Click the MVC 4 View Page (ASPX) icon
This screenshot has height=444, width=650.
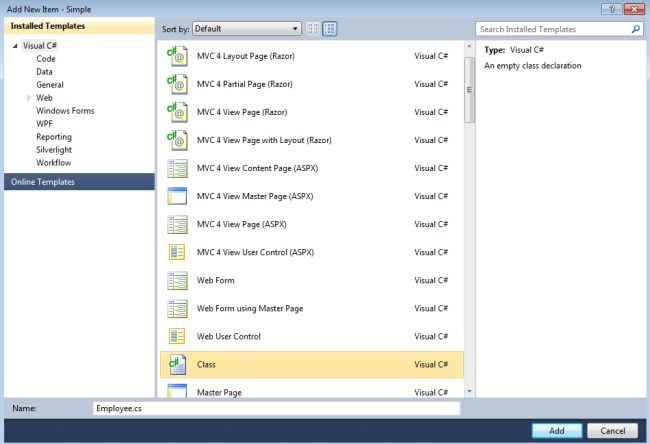[x=177, y=224]
